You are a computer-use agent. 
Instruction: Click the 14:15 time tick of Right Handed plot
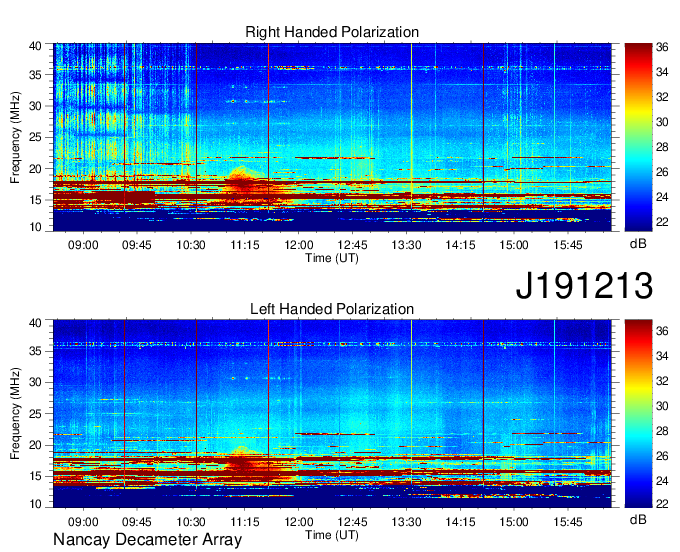coord(460,245)
